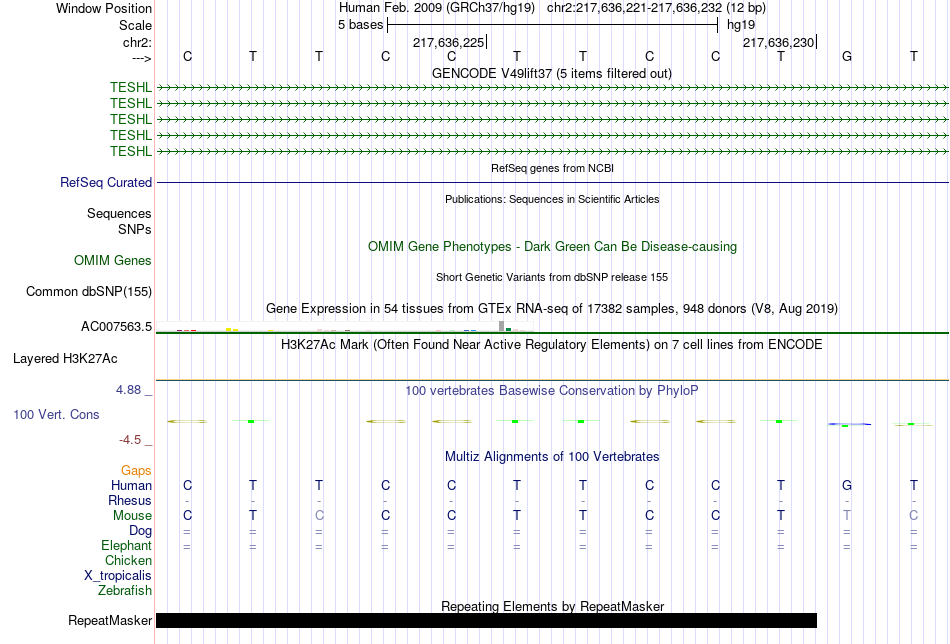The width and height of the screenshot is (950, 644).
Task: Open Short Genetic Variants from dbSNP title
Action: [x=551, y=277]
